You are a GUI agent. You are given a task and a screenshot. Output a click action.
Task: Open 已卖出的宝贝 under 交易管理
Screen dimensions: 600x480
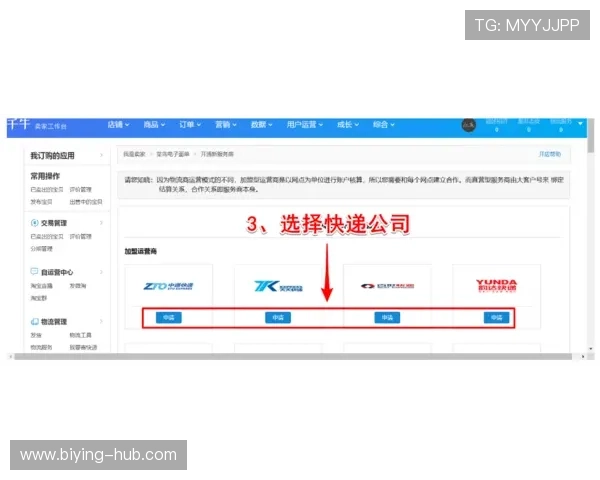[47, 237]
